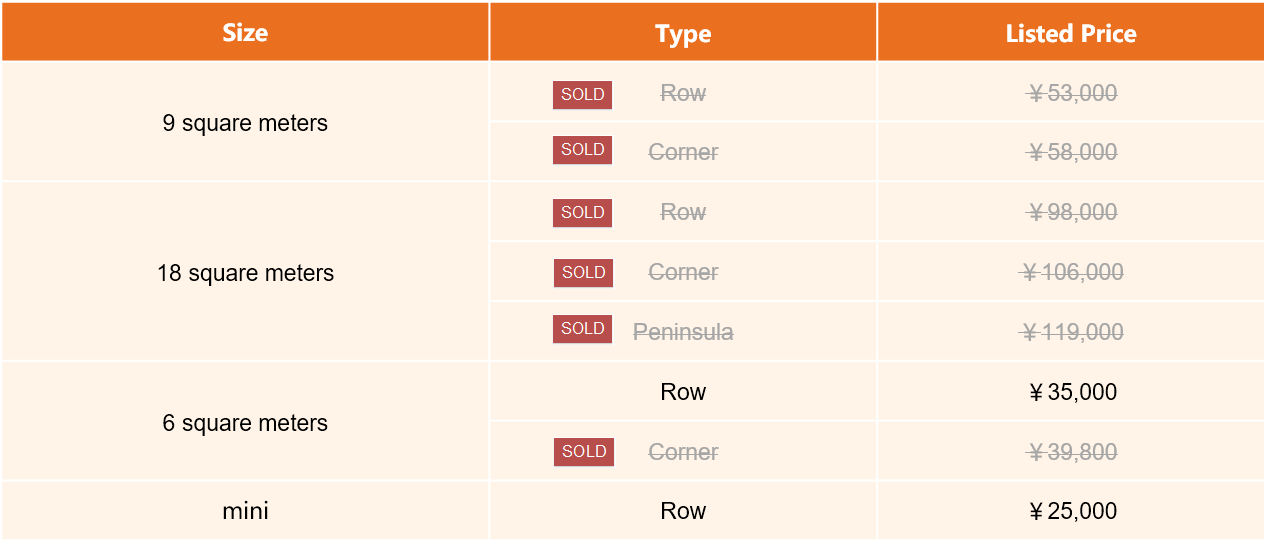Click the struck-through ¥119,000 price
The image size is (1268, 543).
[1071, 332]
